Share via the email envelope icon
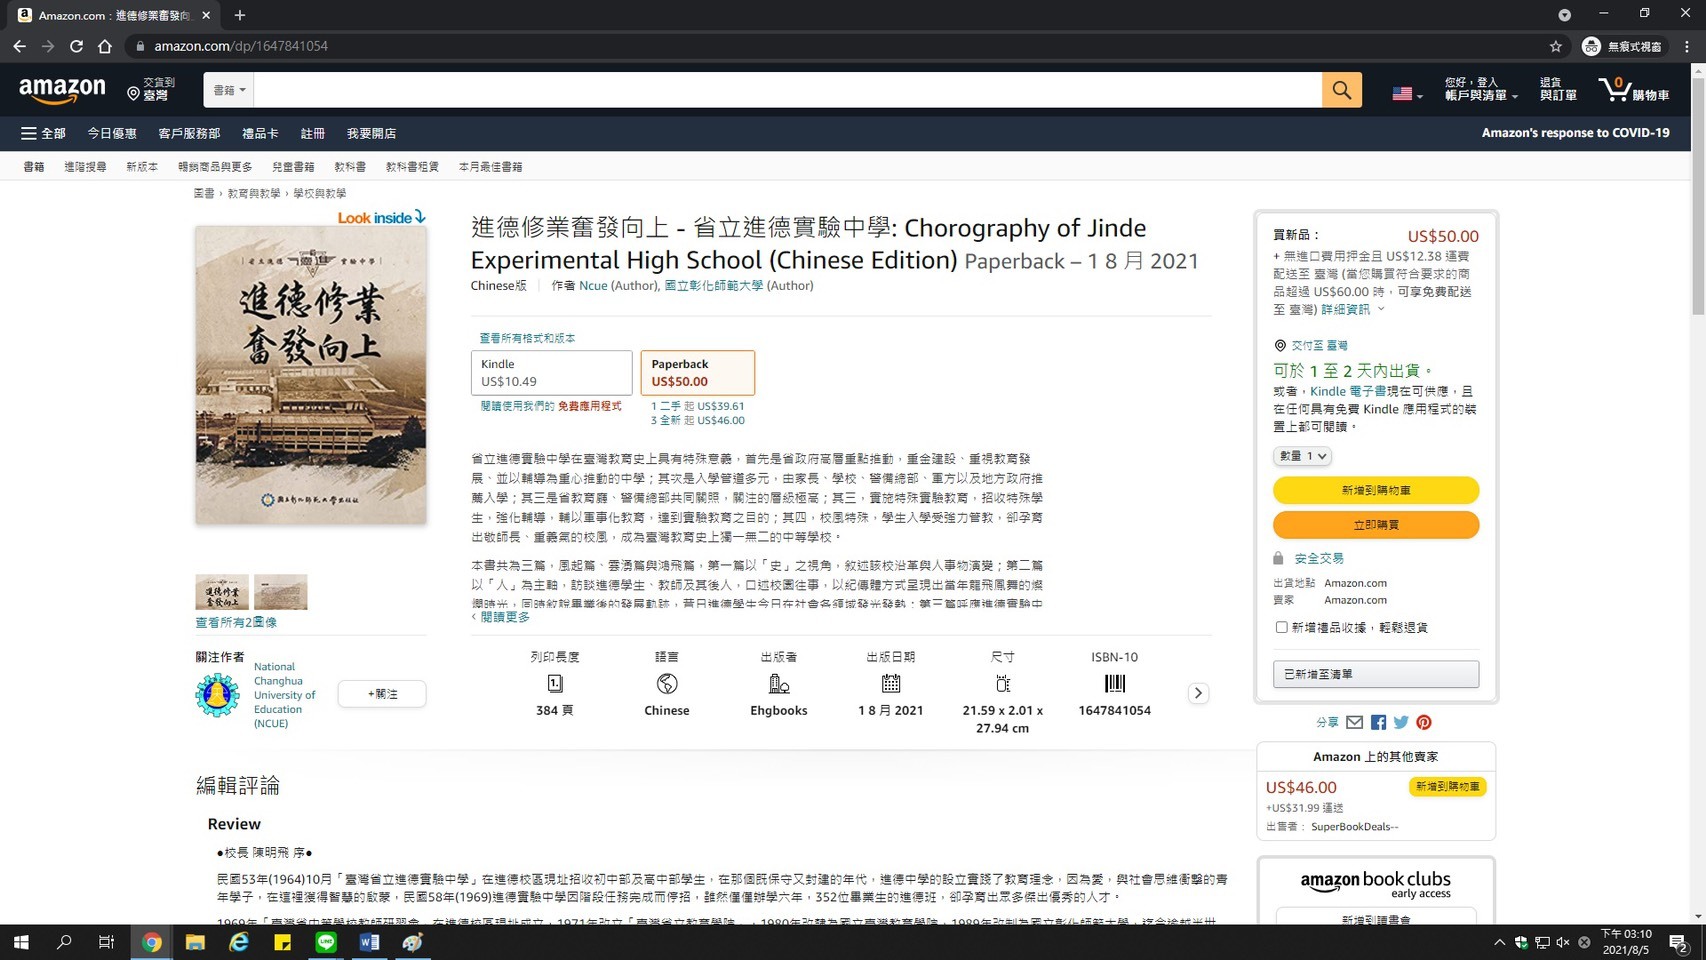1706x960 pixels. (x=1354, y=722)
